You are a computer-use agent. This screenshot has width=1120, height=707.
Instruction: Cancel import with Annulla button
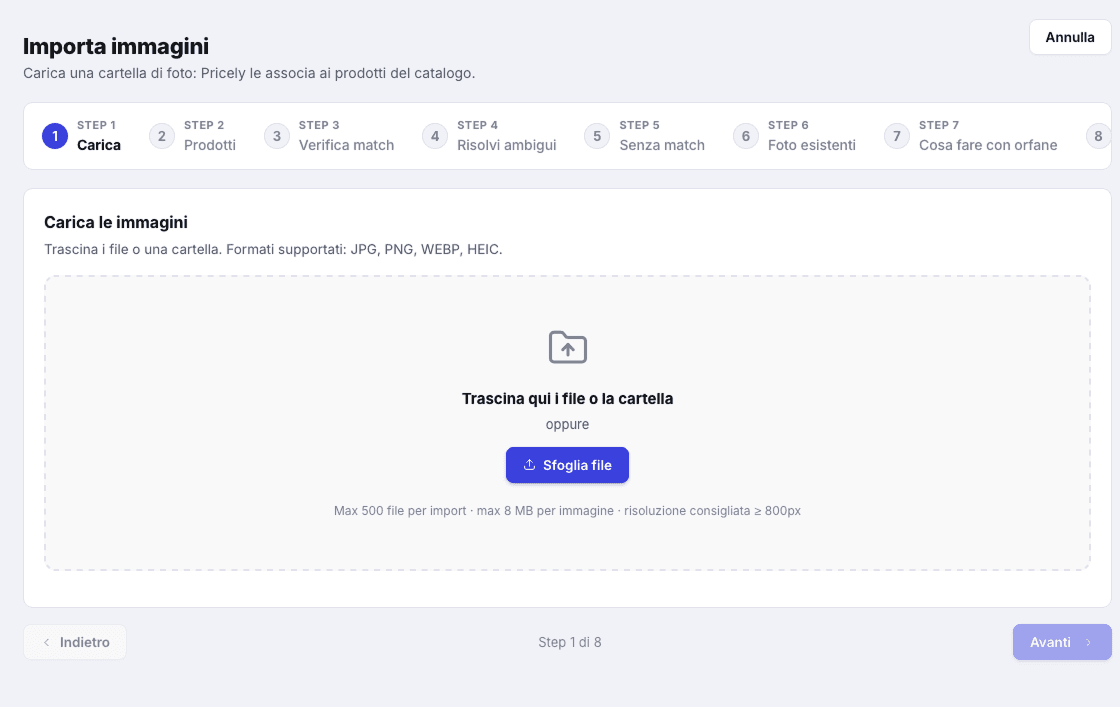[1070, 37]
